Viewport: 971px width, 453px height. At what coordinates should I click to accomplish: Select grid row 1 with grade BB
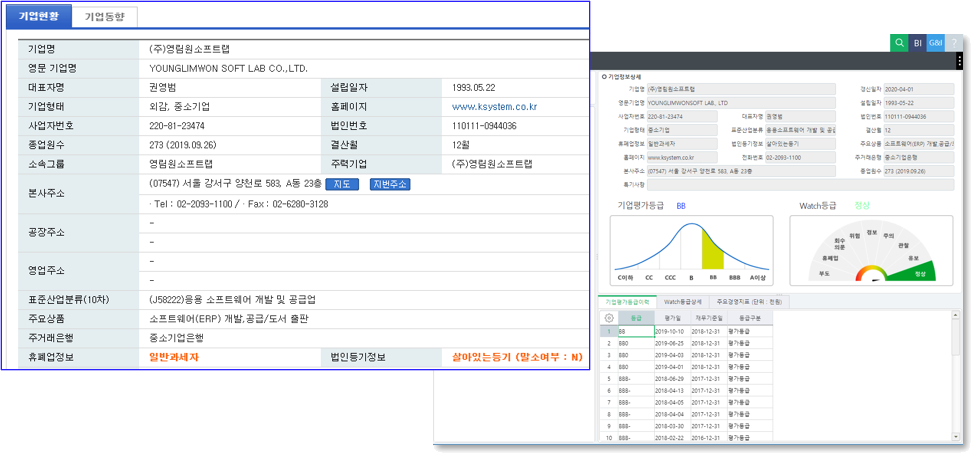tap(635, 331)
